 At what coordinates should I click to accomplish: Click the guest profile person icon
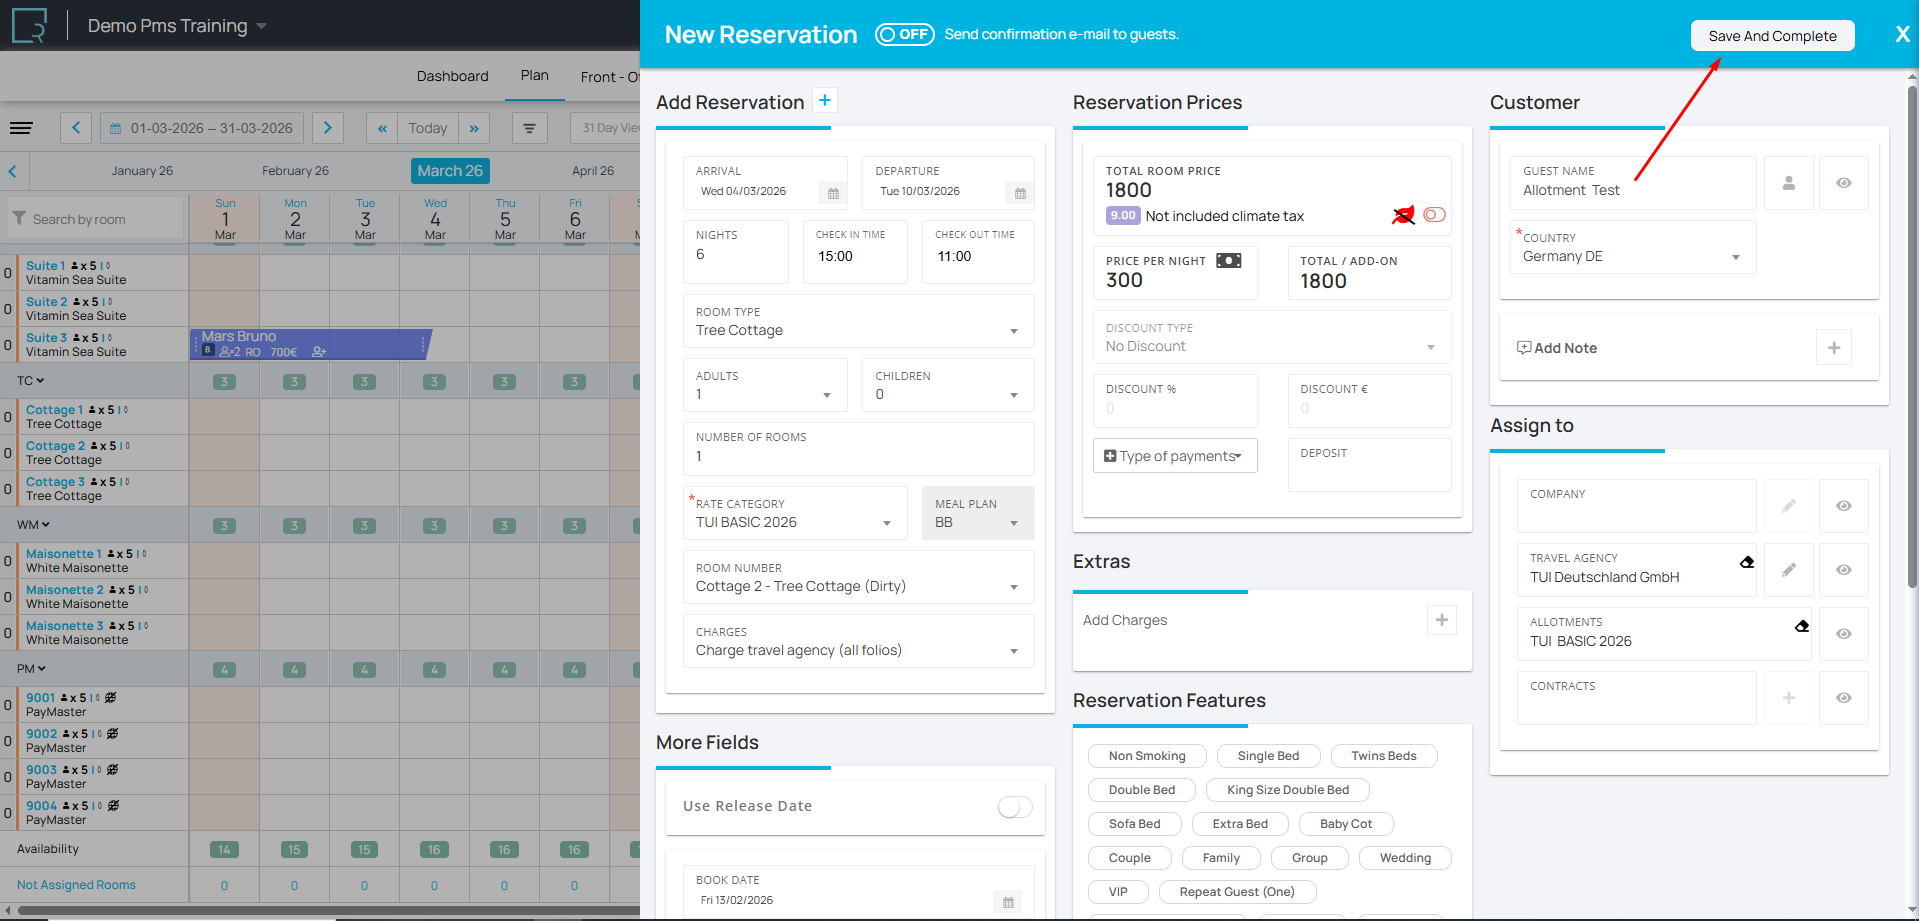point(1788,183)
